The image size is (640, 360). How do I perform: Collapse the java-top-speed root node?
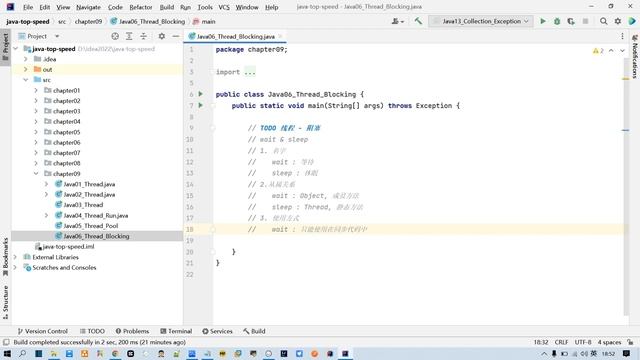(x=16, y=49)
